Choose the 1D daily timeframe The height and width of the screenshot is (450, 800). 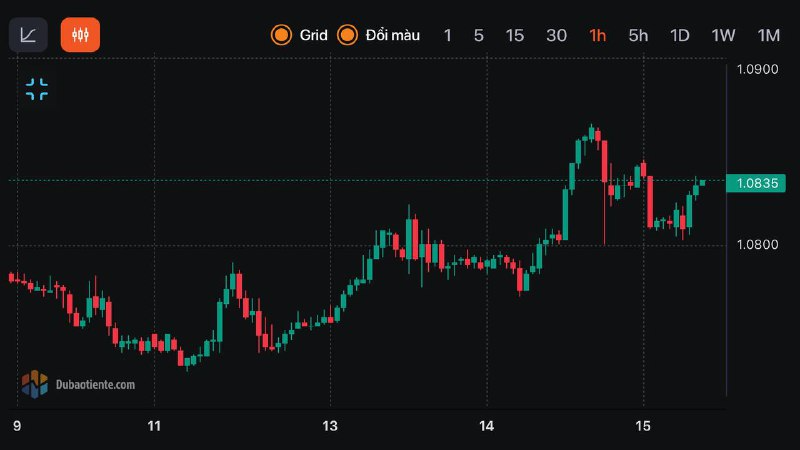pyautogui.click(x=680, y=35)
